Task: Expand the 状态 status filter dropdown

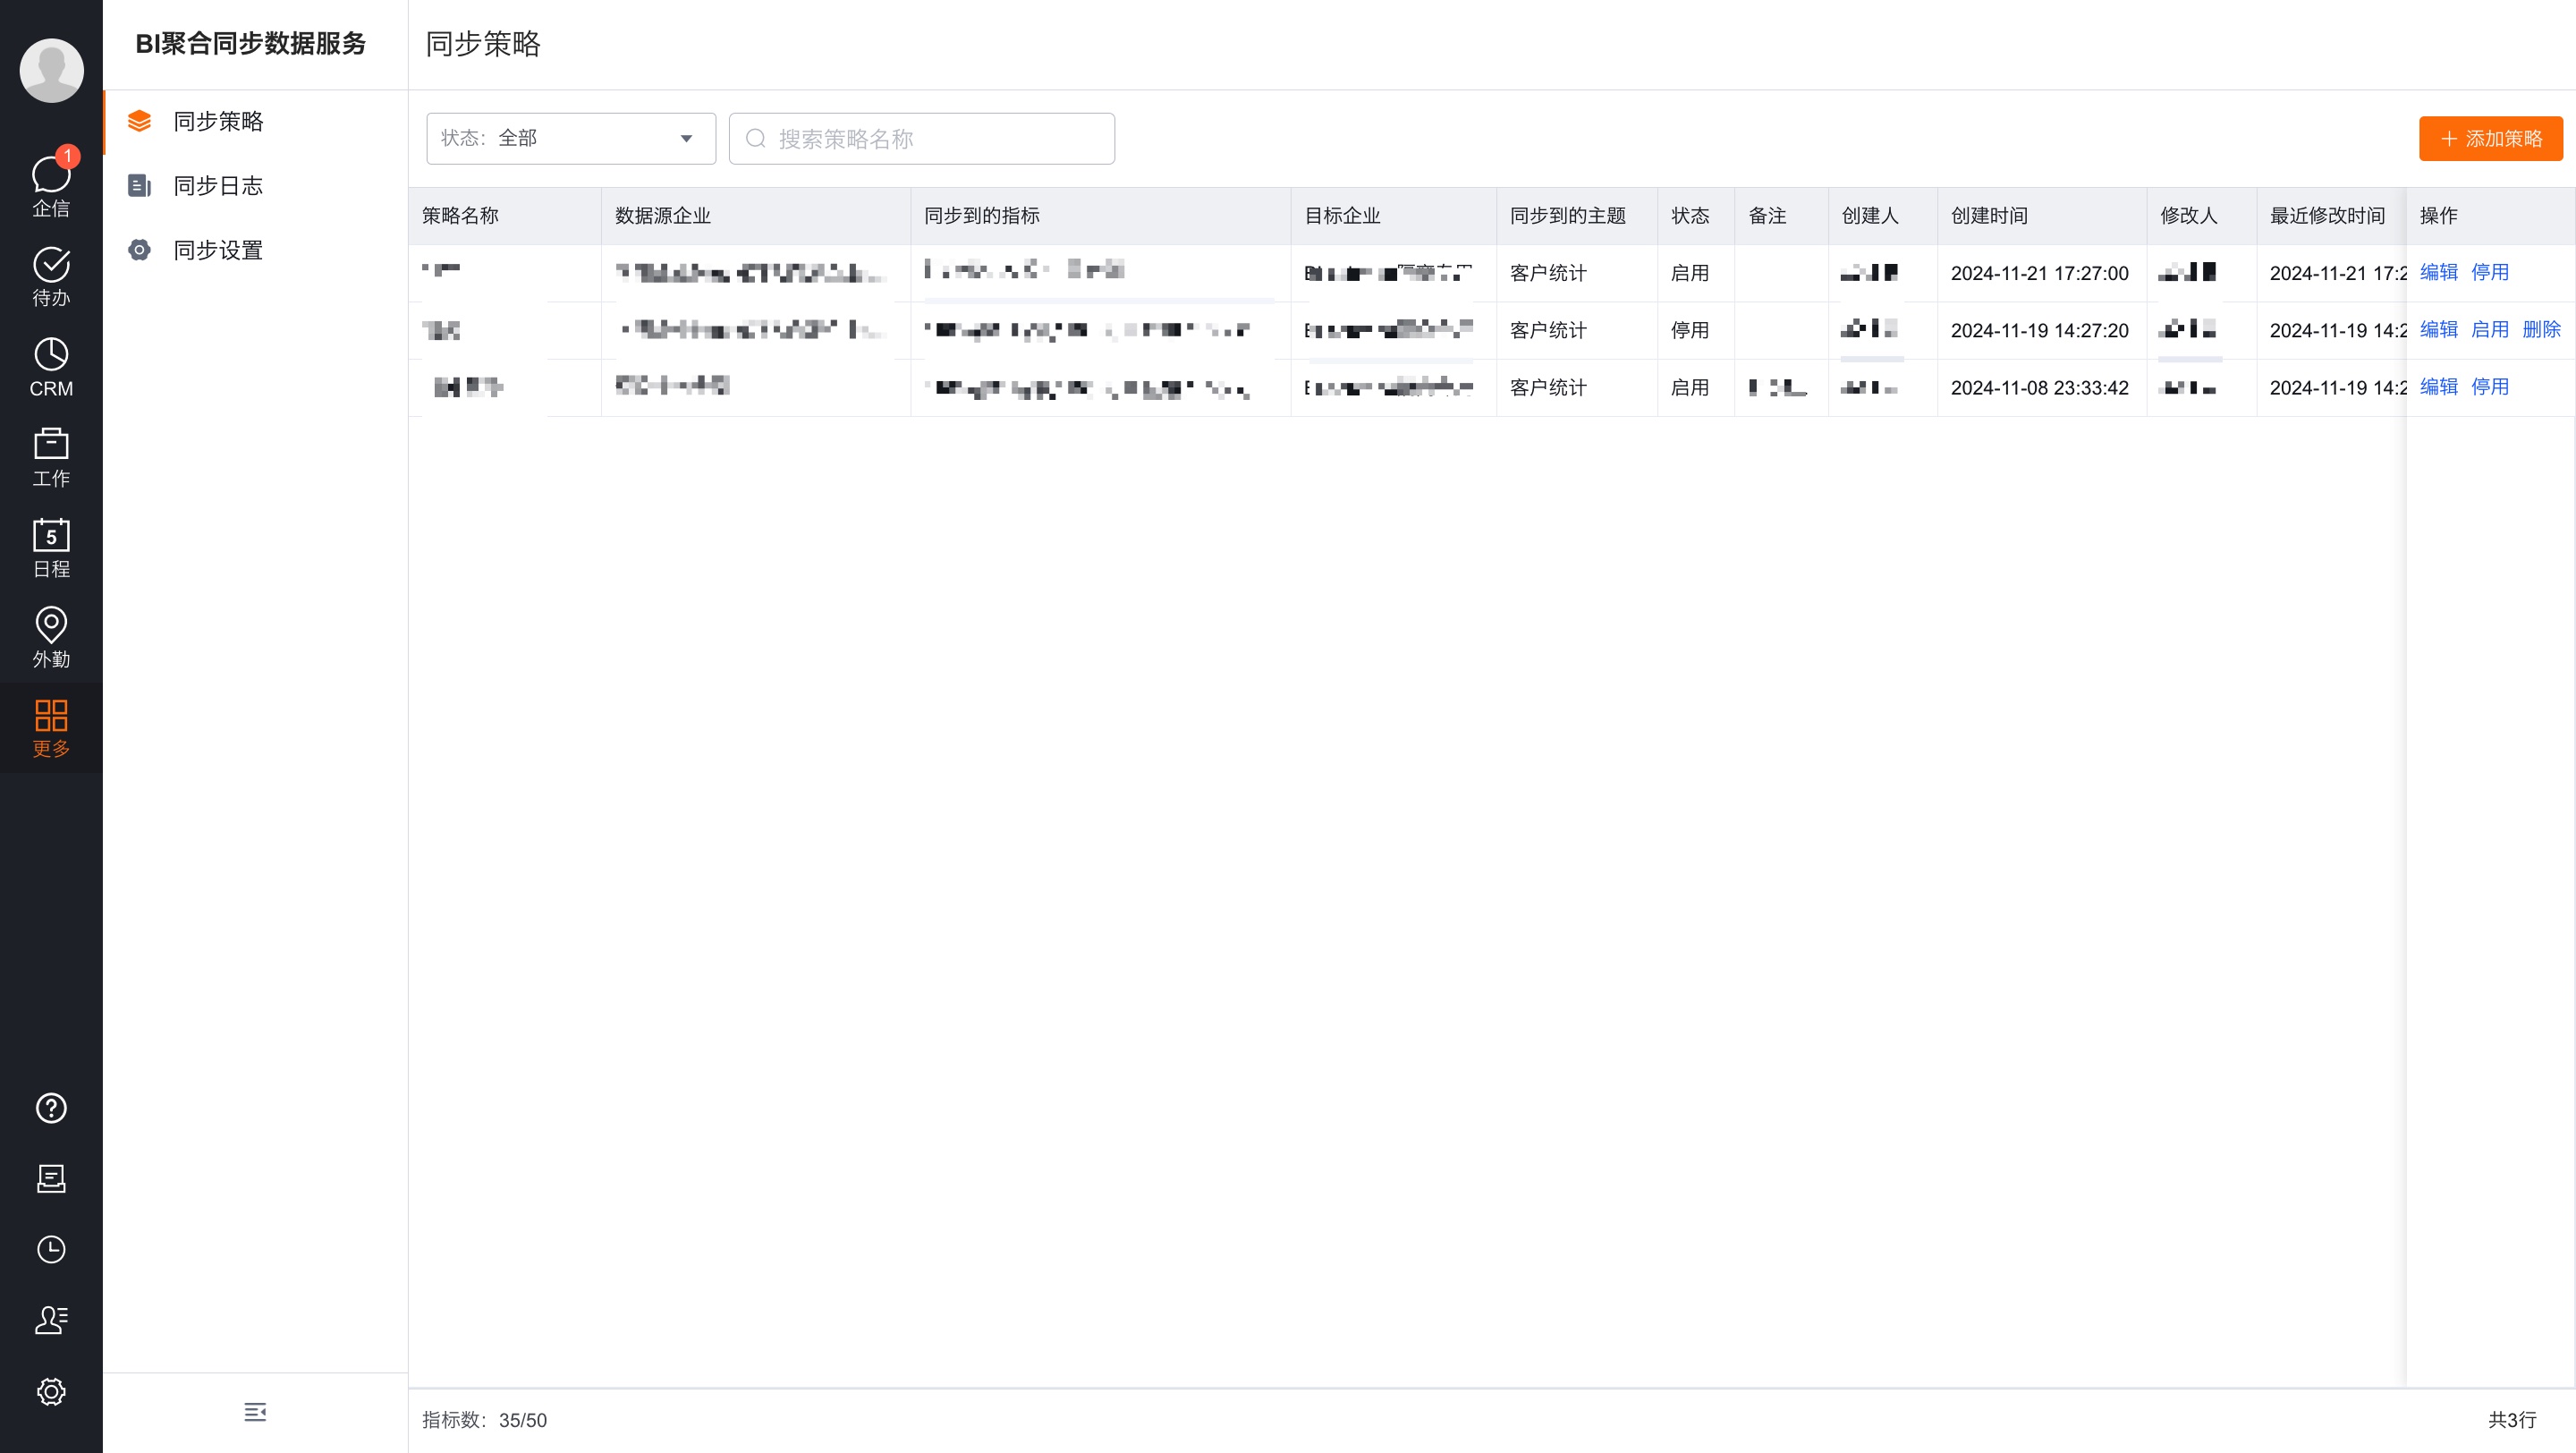Action: (x=570, y=138)
